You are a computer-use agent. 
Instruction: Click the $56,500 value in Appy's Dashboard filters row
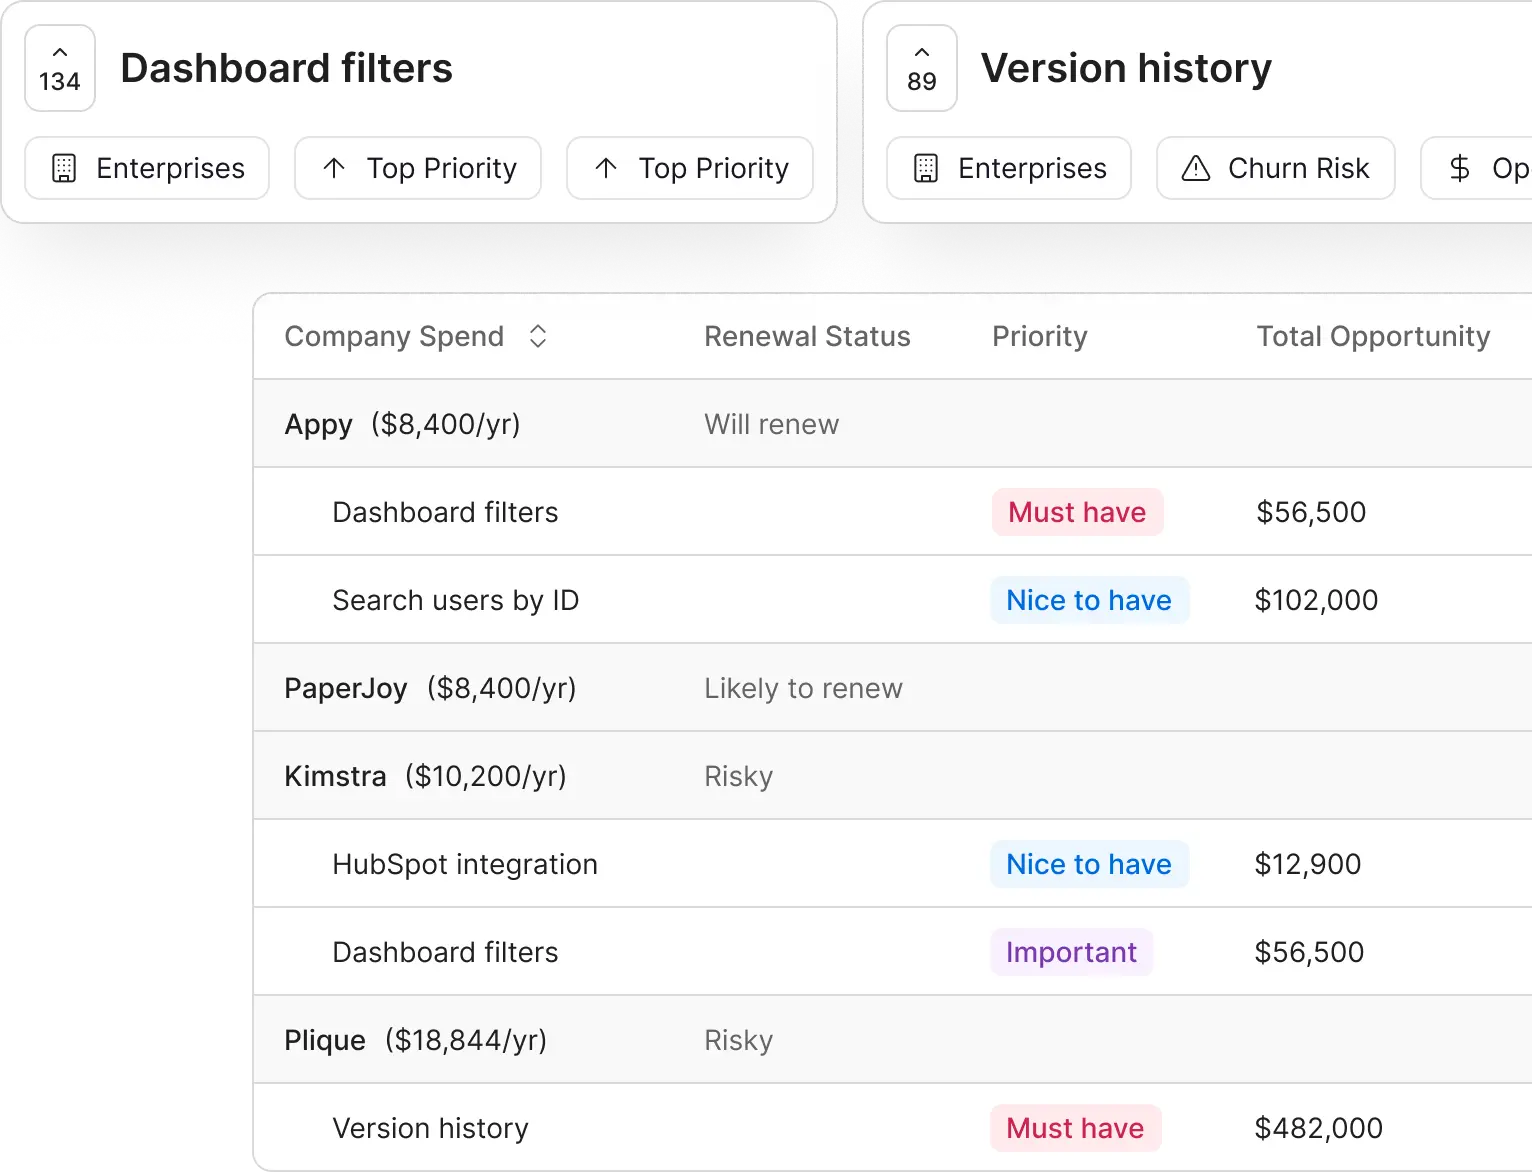(x=1311, y=512)
